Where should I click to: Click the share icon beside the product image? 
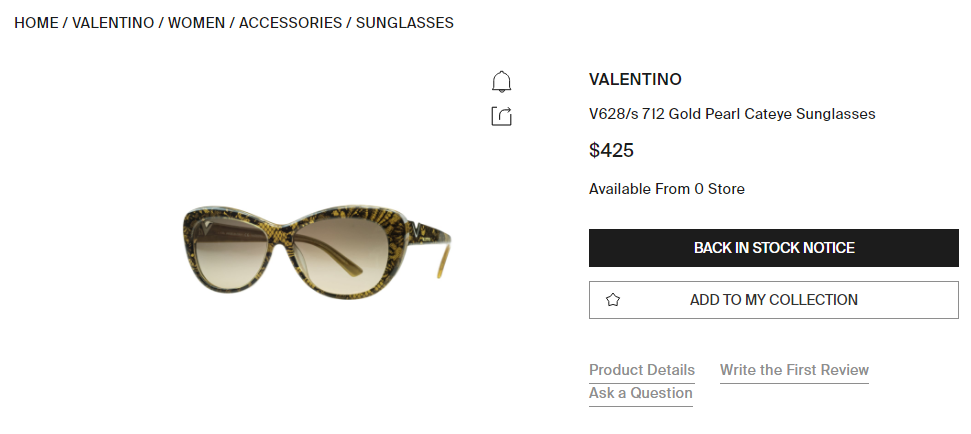pyautogui.click(x=502, y=116)
